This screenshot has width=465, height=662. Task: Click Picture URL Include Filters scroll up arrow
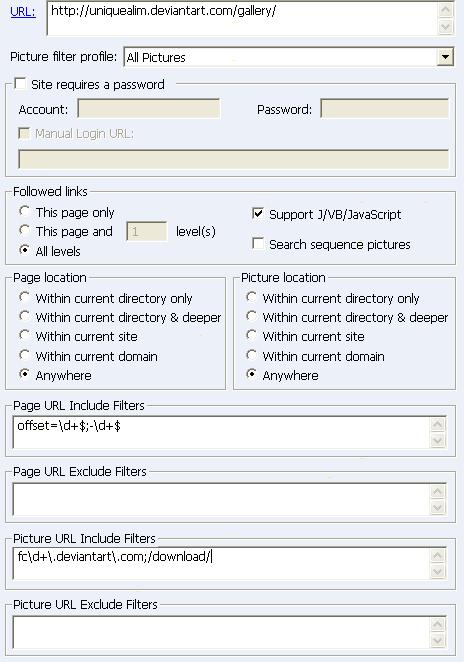click(x=438, y=555)
